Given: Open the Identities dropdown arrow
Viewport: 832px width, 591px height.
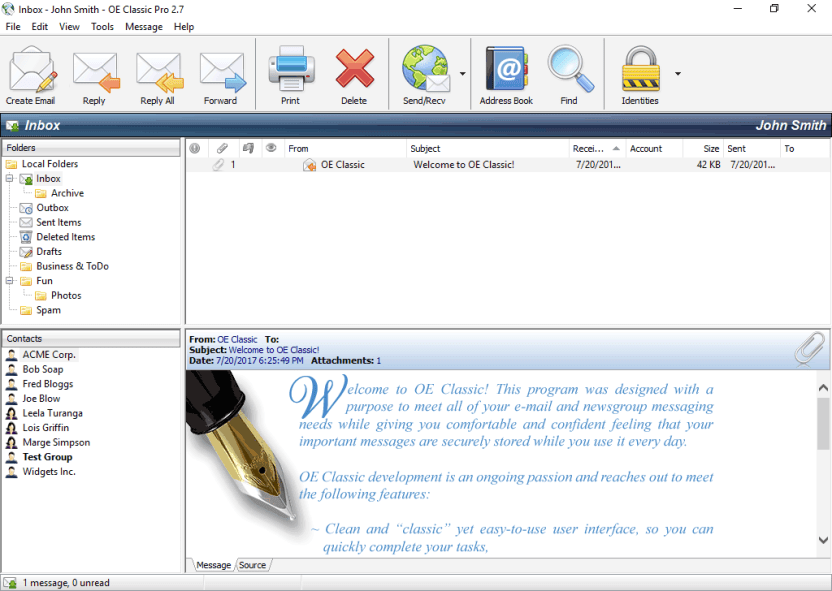Looking at the screenshot, I should 678,74.
